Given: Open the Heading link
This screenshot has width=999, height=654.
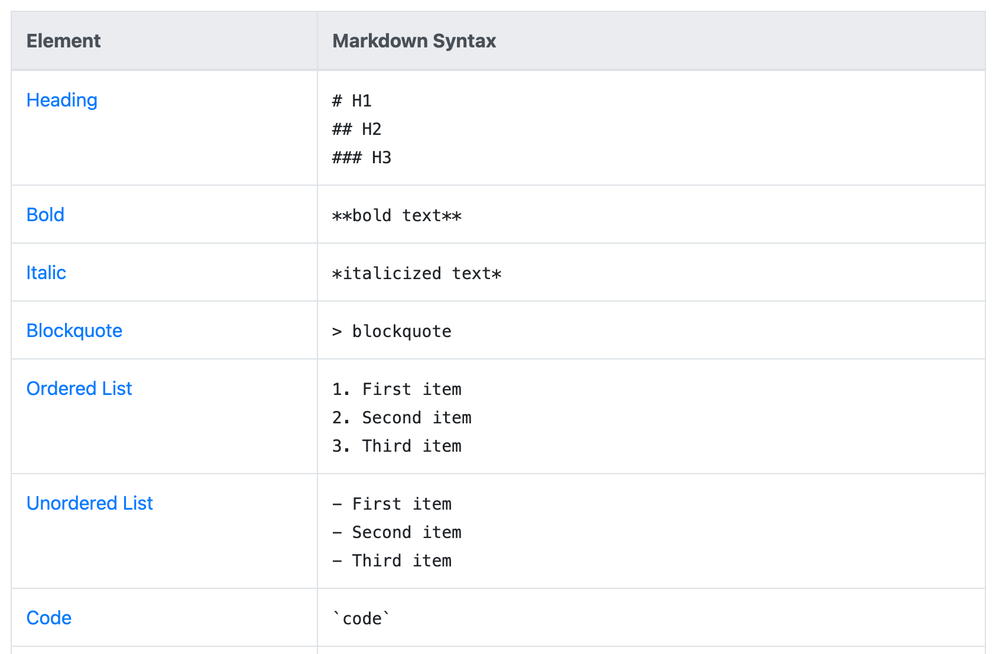Looking at the screenshot, I should (x=62, y=100).
